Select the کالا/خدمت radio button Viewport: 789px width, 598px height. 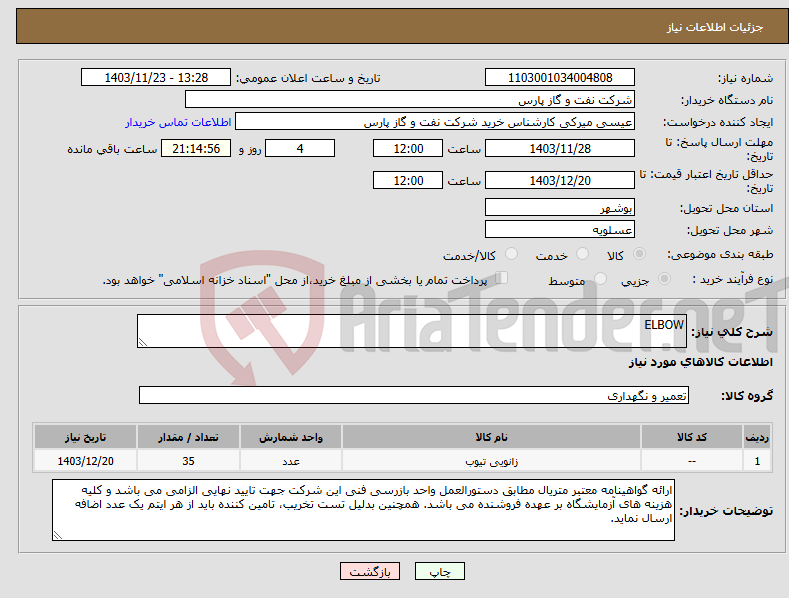tap(511, 254)
